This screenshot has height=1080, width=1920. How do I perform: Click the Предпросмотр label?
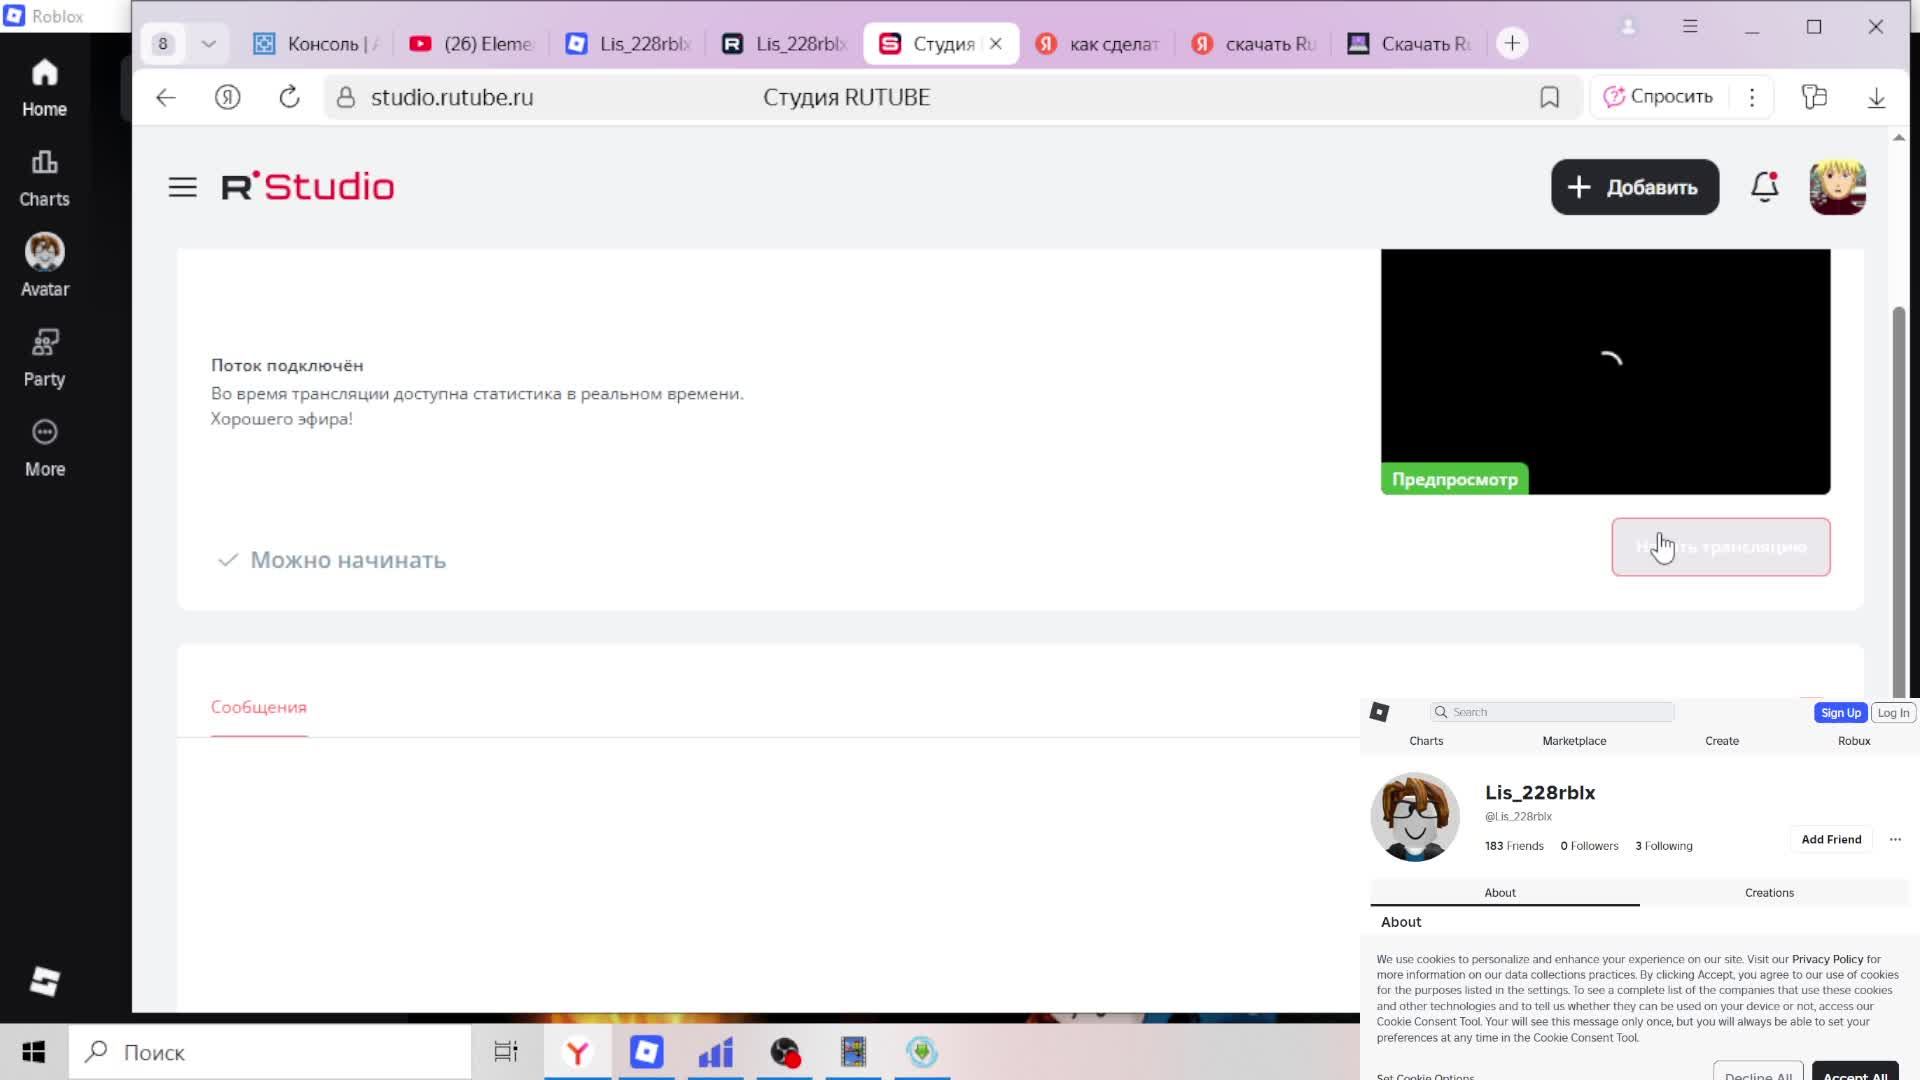(x=1455, y=479)
